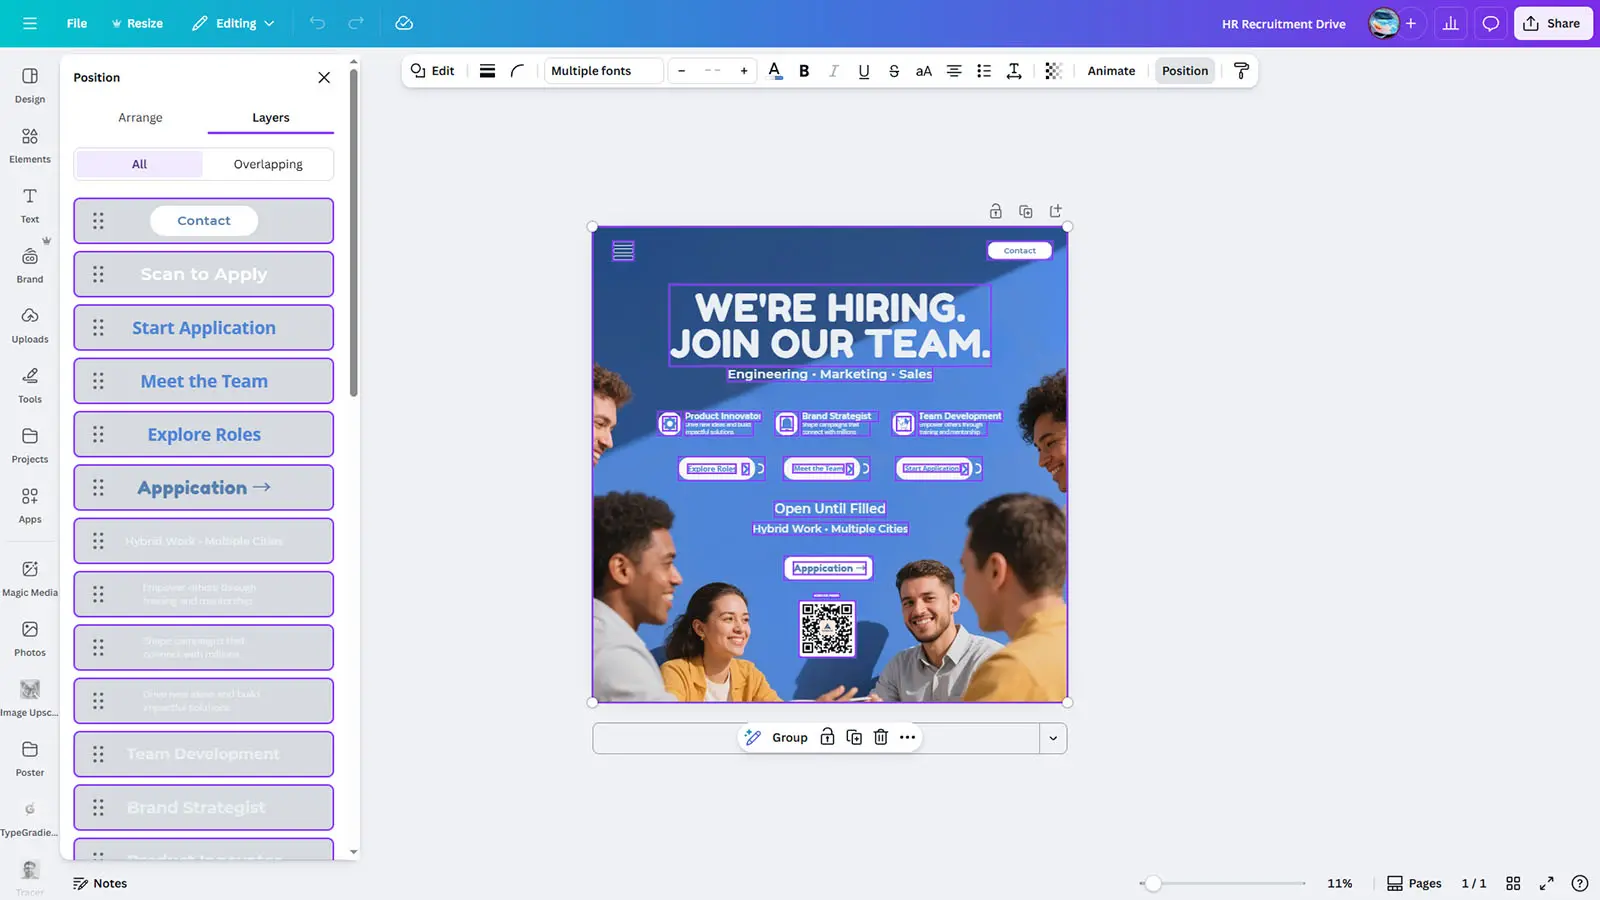This screenshot has height=900, width=1600.
Task: Select the All layers filter
Action: pos(139,164)
